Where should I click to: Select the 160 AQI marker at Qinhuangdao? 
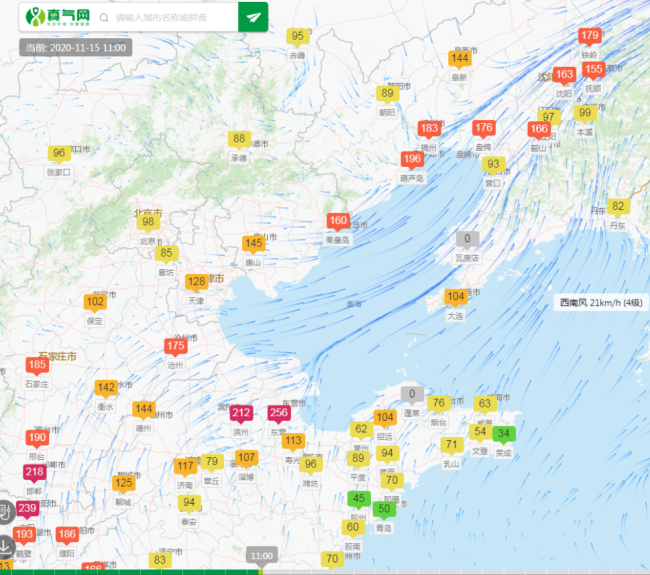pyautogui.click(x=338, y=222)
